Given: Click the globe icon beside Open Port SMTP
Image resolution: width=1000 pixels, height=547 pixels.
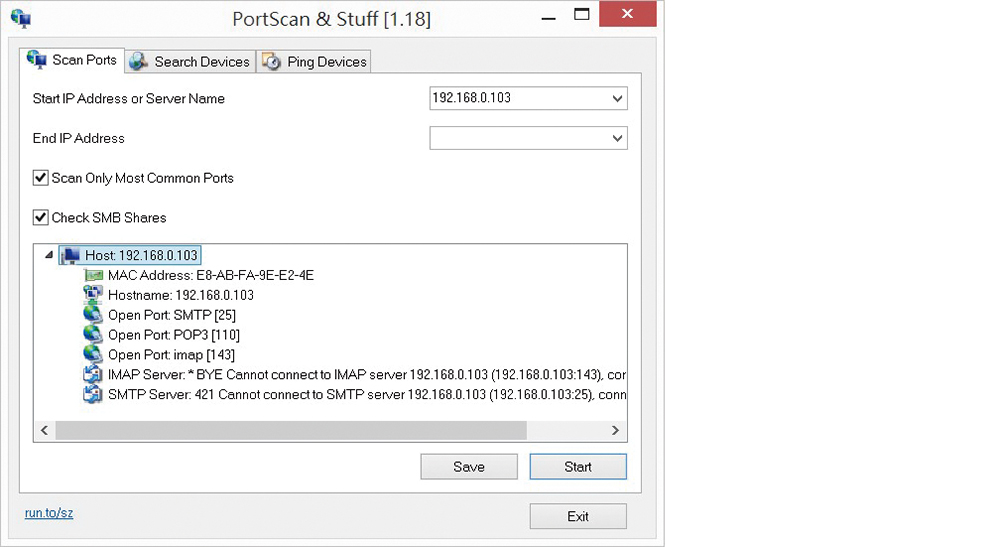Looking at the screenshot, I should pyautogui.click(x=93, y=314).
